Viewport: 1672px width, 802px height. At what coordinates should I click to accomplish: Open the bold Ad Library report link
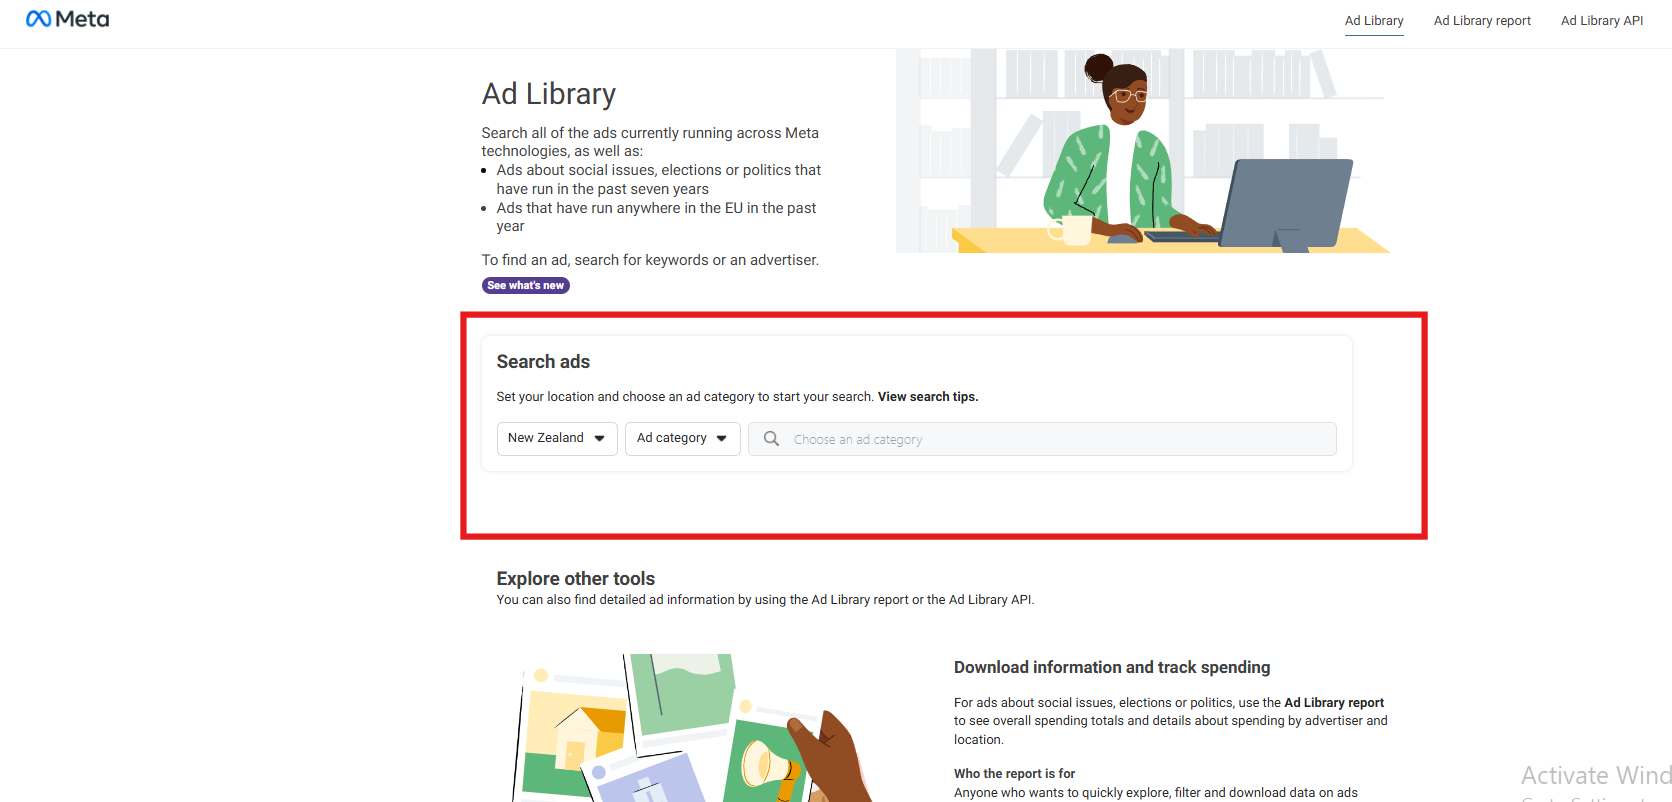pyautogui.click(x=1334, y=703)
